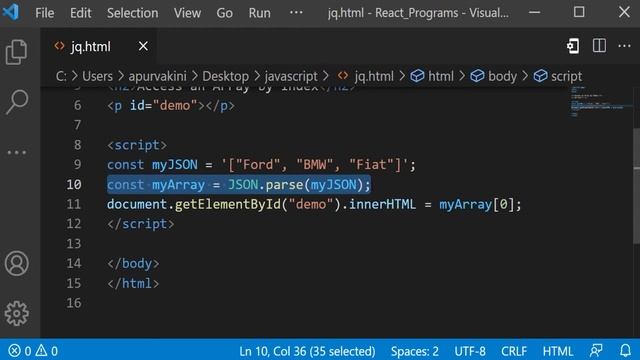Click the html symbol breadcrumb
The height and width of the screenshot is (360, 640).
pyautogui.click(x=432, y=76)
